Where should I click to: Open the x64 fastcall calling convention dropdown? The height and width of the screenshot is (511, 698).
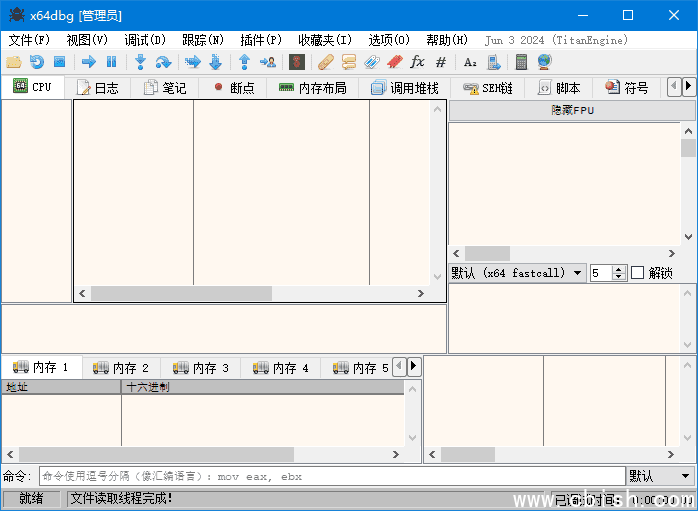pos(517,273)
